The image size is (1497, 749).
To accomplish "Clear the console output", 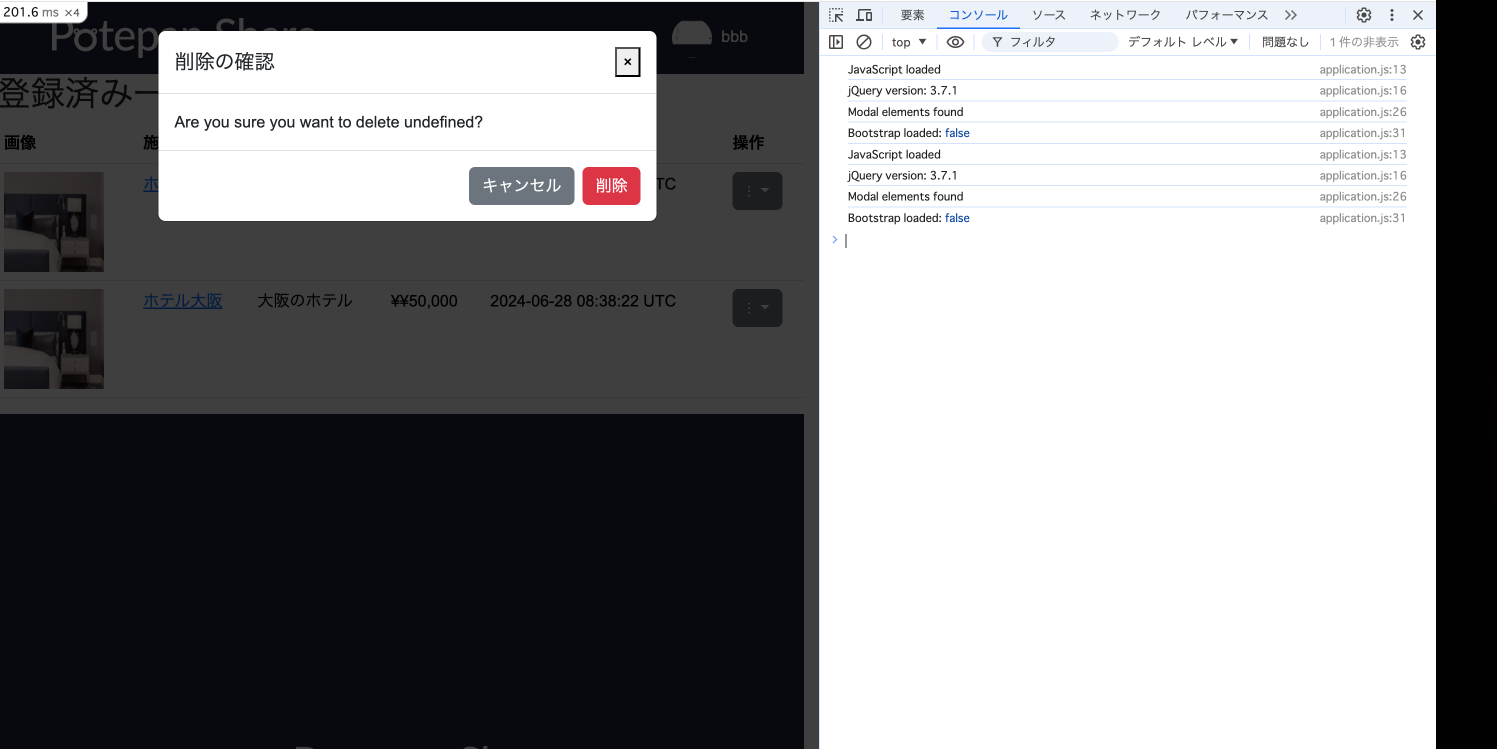I will 864,41.
